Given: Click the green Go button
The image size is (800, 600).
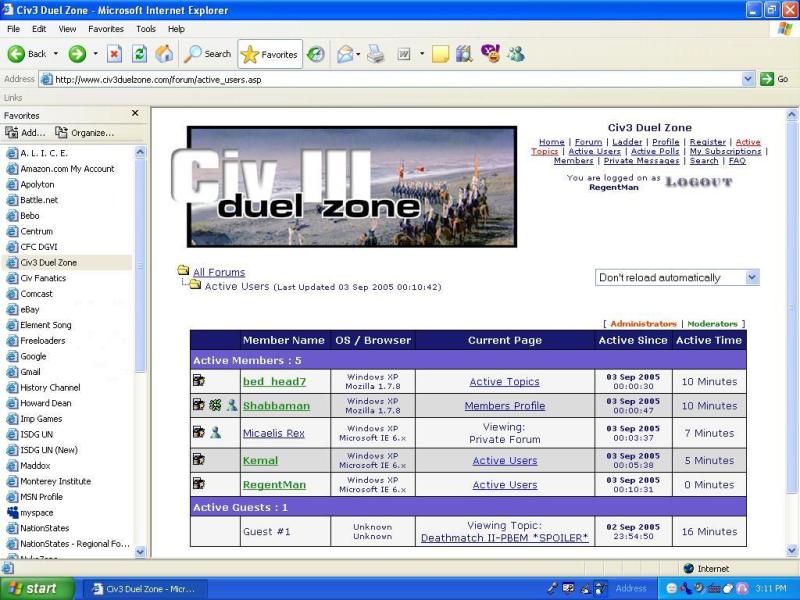Looking at the screenshot, I should [x=774, y=79].
